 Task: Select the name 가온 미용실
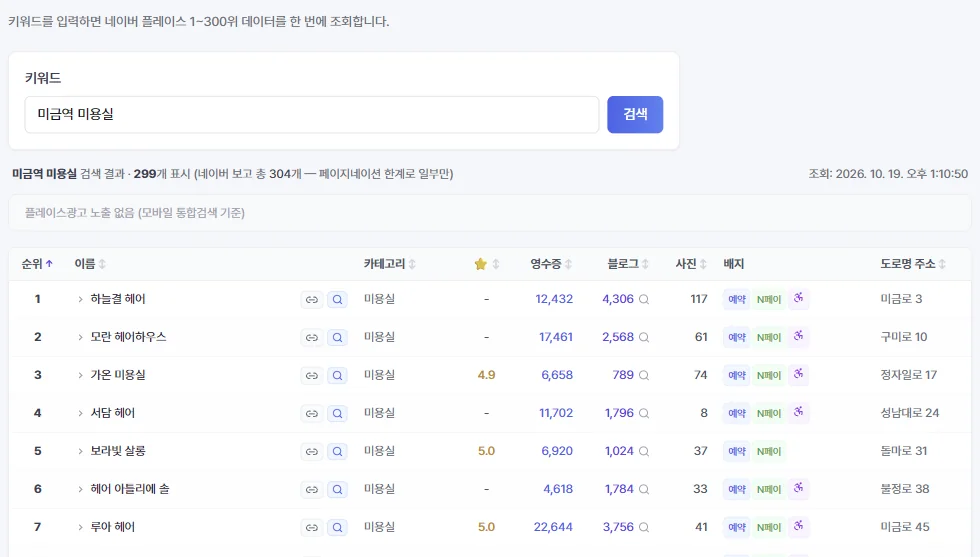pos(118,375)
